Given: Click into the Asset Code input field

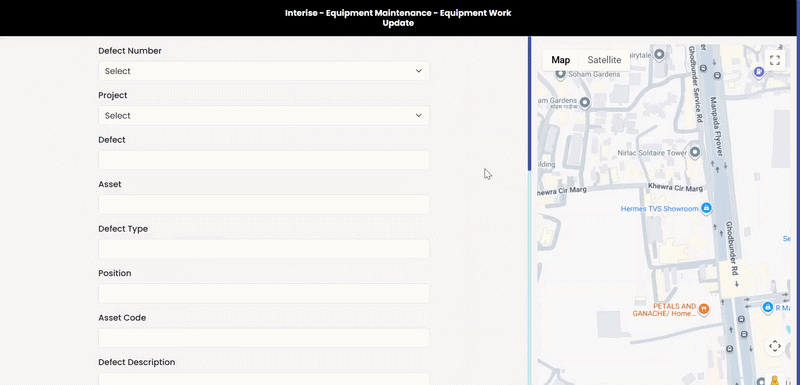Looking at the screenshot, I should [x=264, y=338].
